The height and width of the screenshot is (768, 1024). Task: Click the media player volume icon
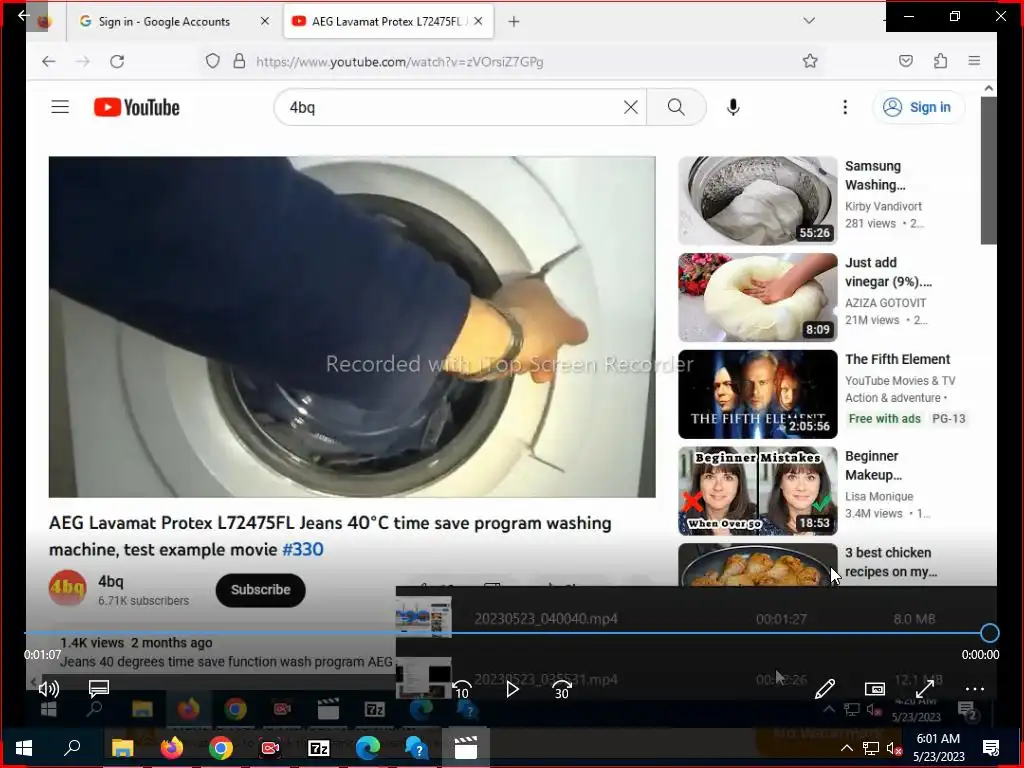point(49,688)
